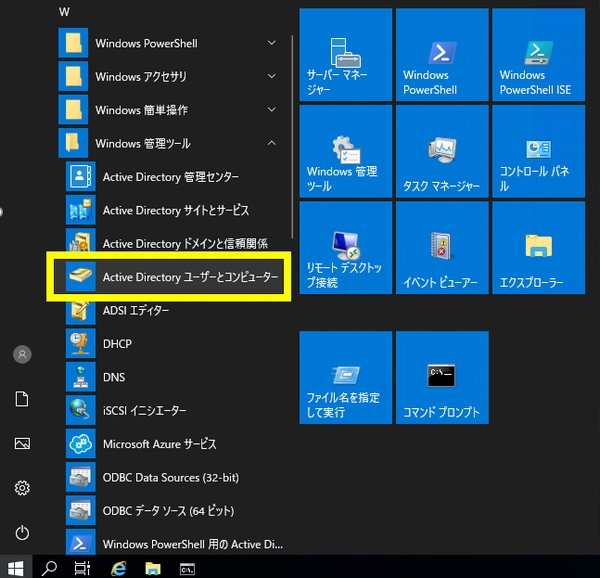The height and width of the screenshot is (578, 600).
Task: Click the Windows Start button
Action: [16, 568]
